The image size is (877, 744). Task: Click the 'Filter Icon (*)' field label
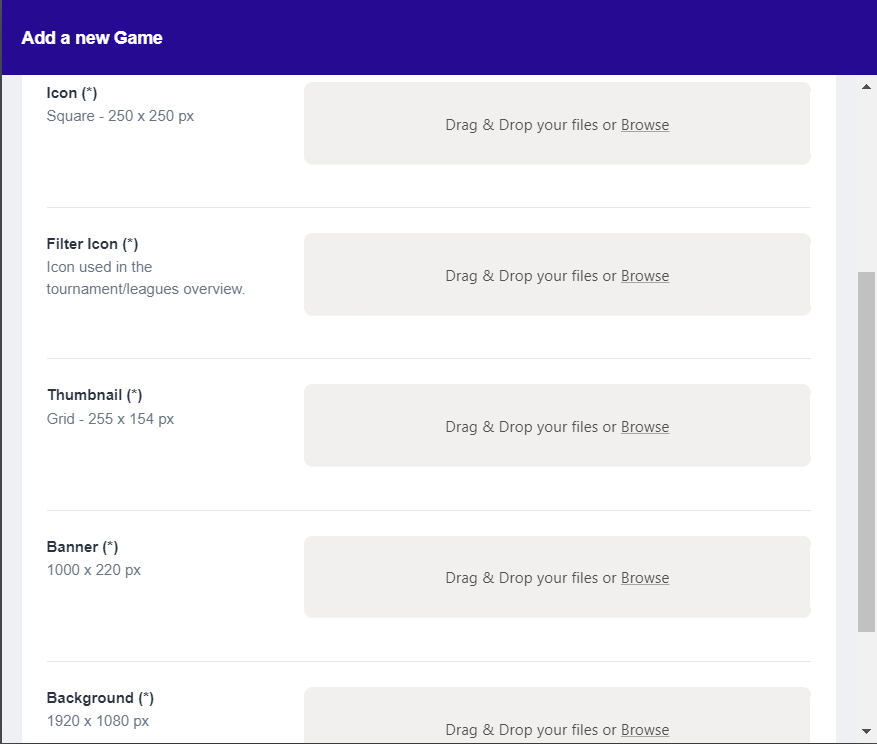point(92,244)
